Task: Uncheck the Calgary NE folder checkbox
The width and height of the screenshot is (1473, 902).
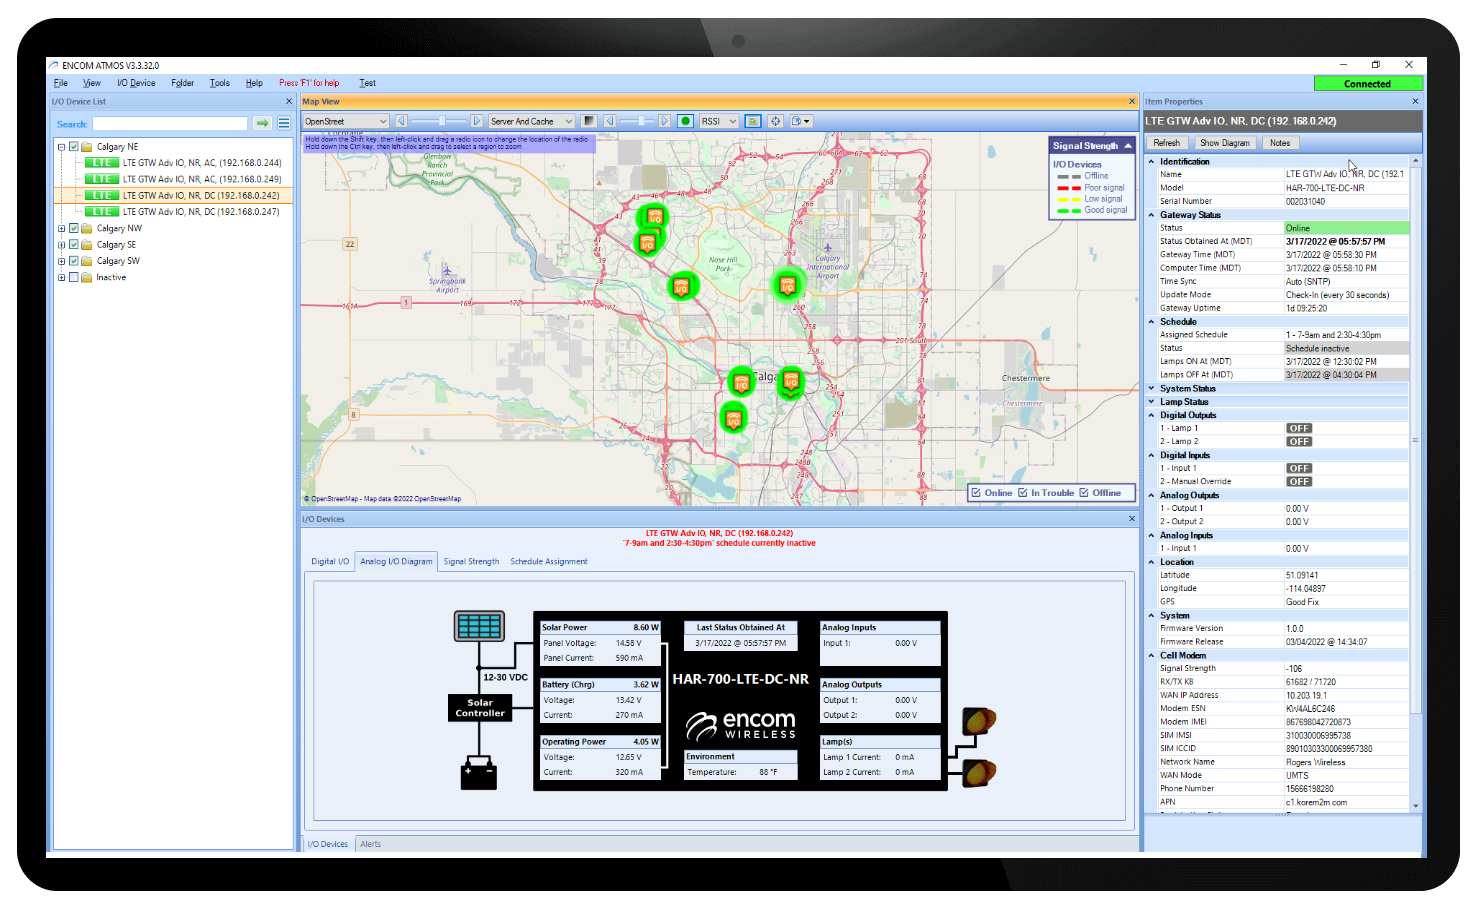Action: 74,147
